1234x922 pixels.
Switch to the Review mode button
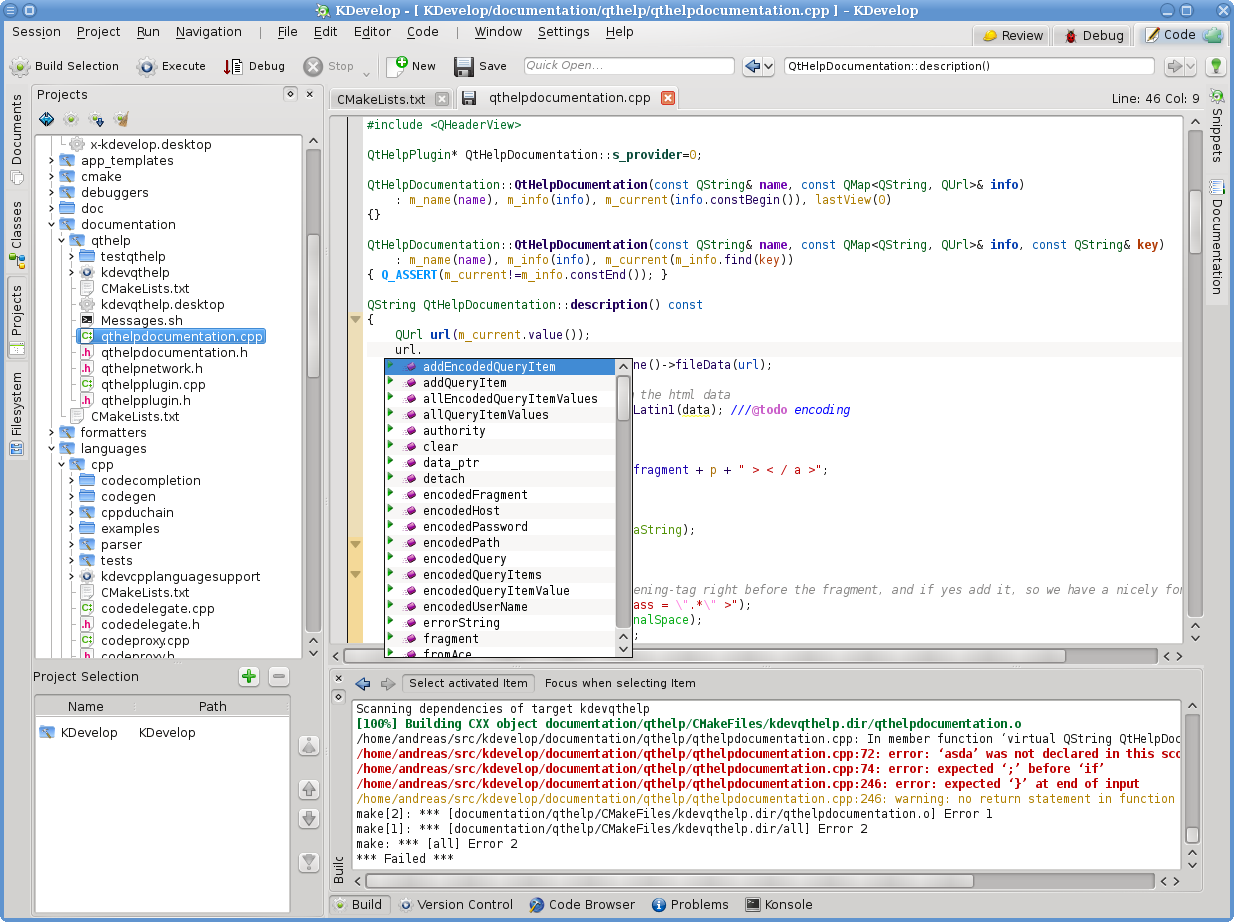tap(1011, 35)
